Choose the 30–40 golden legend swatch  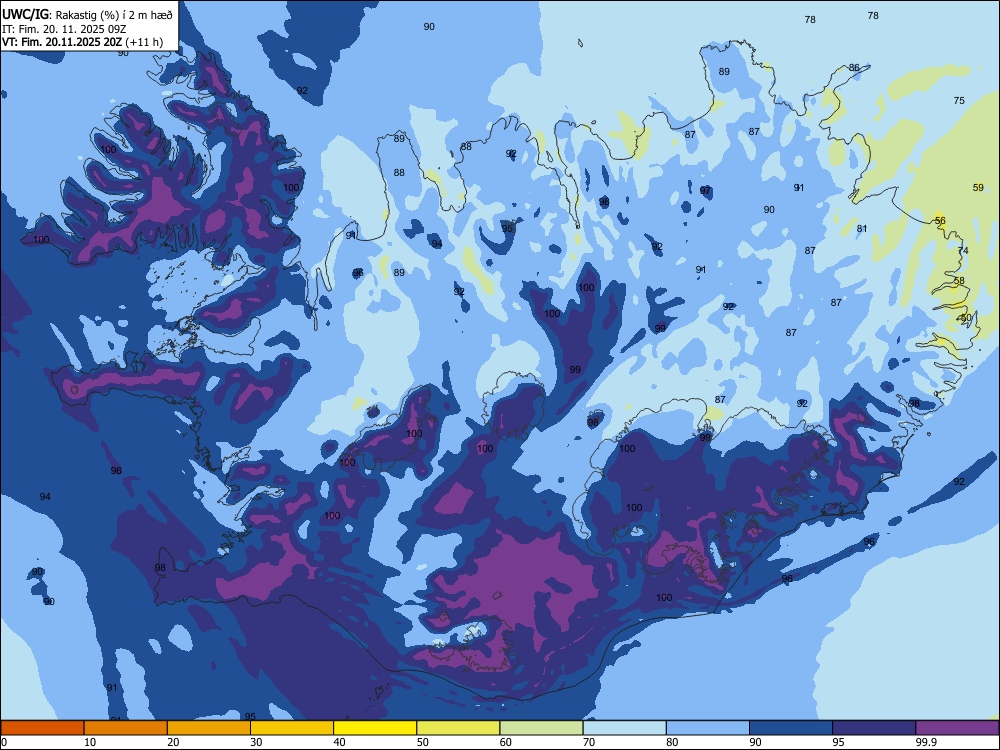[x=292, y=728]
